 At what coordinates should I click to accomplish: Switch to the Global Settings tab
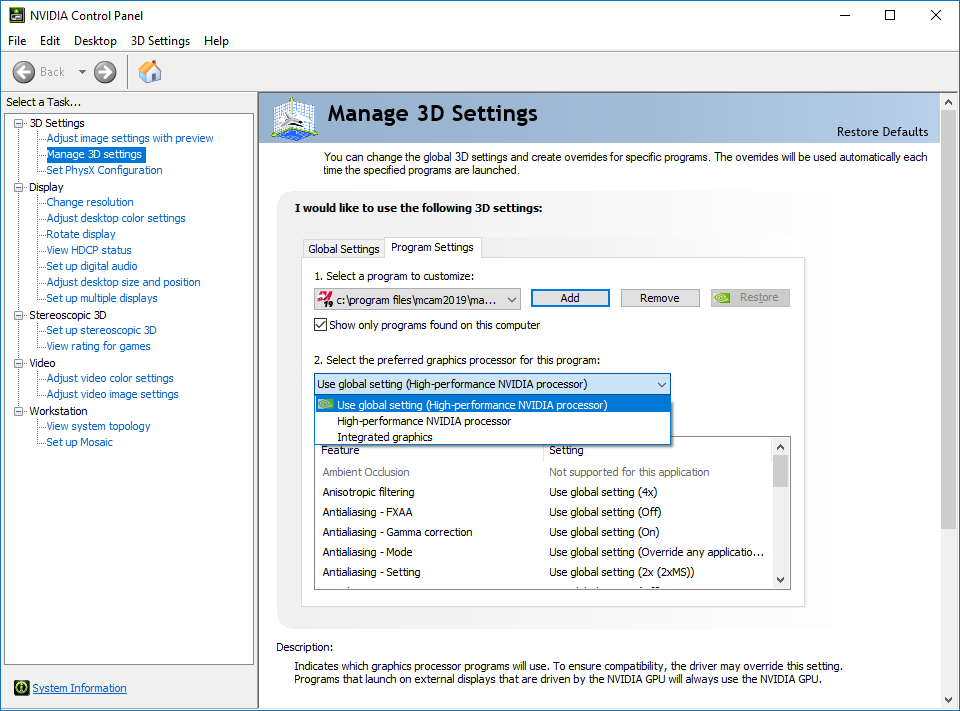coord(343,249)
